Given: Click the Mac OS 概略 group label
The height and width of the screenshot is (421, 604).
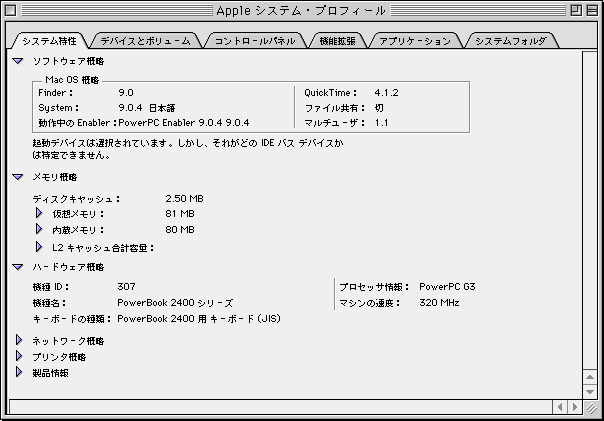Looking at the screenshot, I should tap(72, 80).
